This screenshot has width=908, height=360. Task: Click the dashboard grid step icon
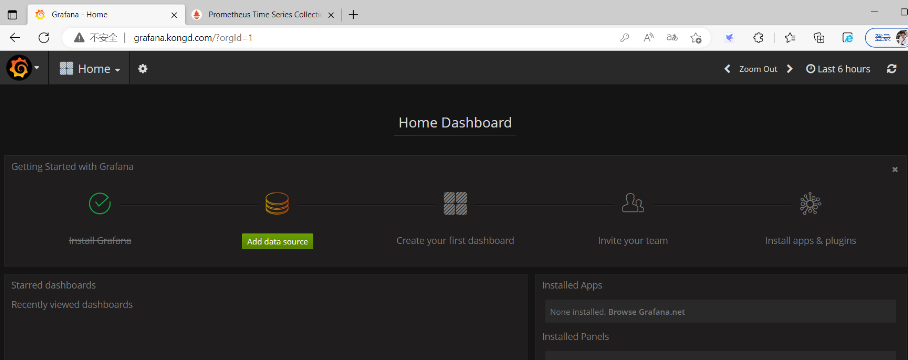tap(455, 204)
